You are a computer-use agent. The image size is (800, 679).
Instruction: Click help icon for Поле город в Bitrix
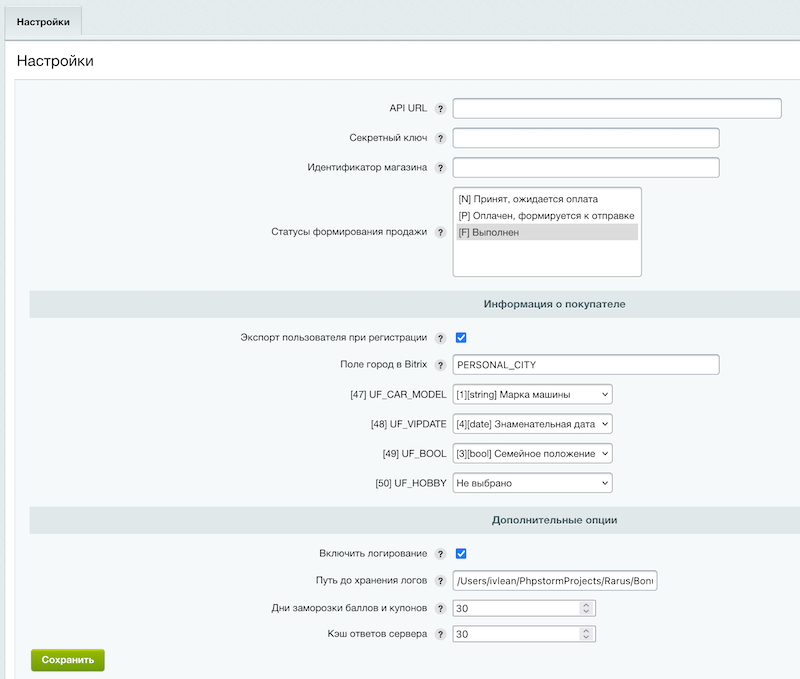[438, 364]
